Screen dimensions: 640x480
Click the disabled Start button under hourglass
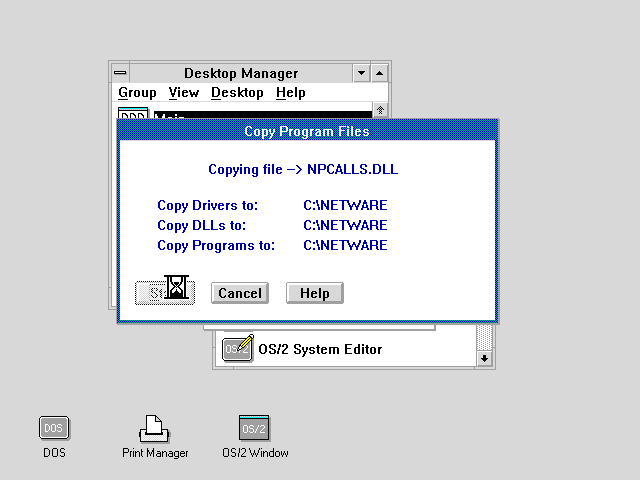click(165, 293)
